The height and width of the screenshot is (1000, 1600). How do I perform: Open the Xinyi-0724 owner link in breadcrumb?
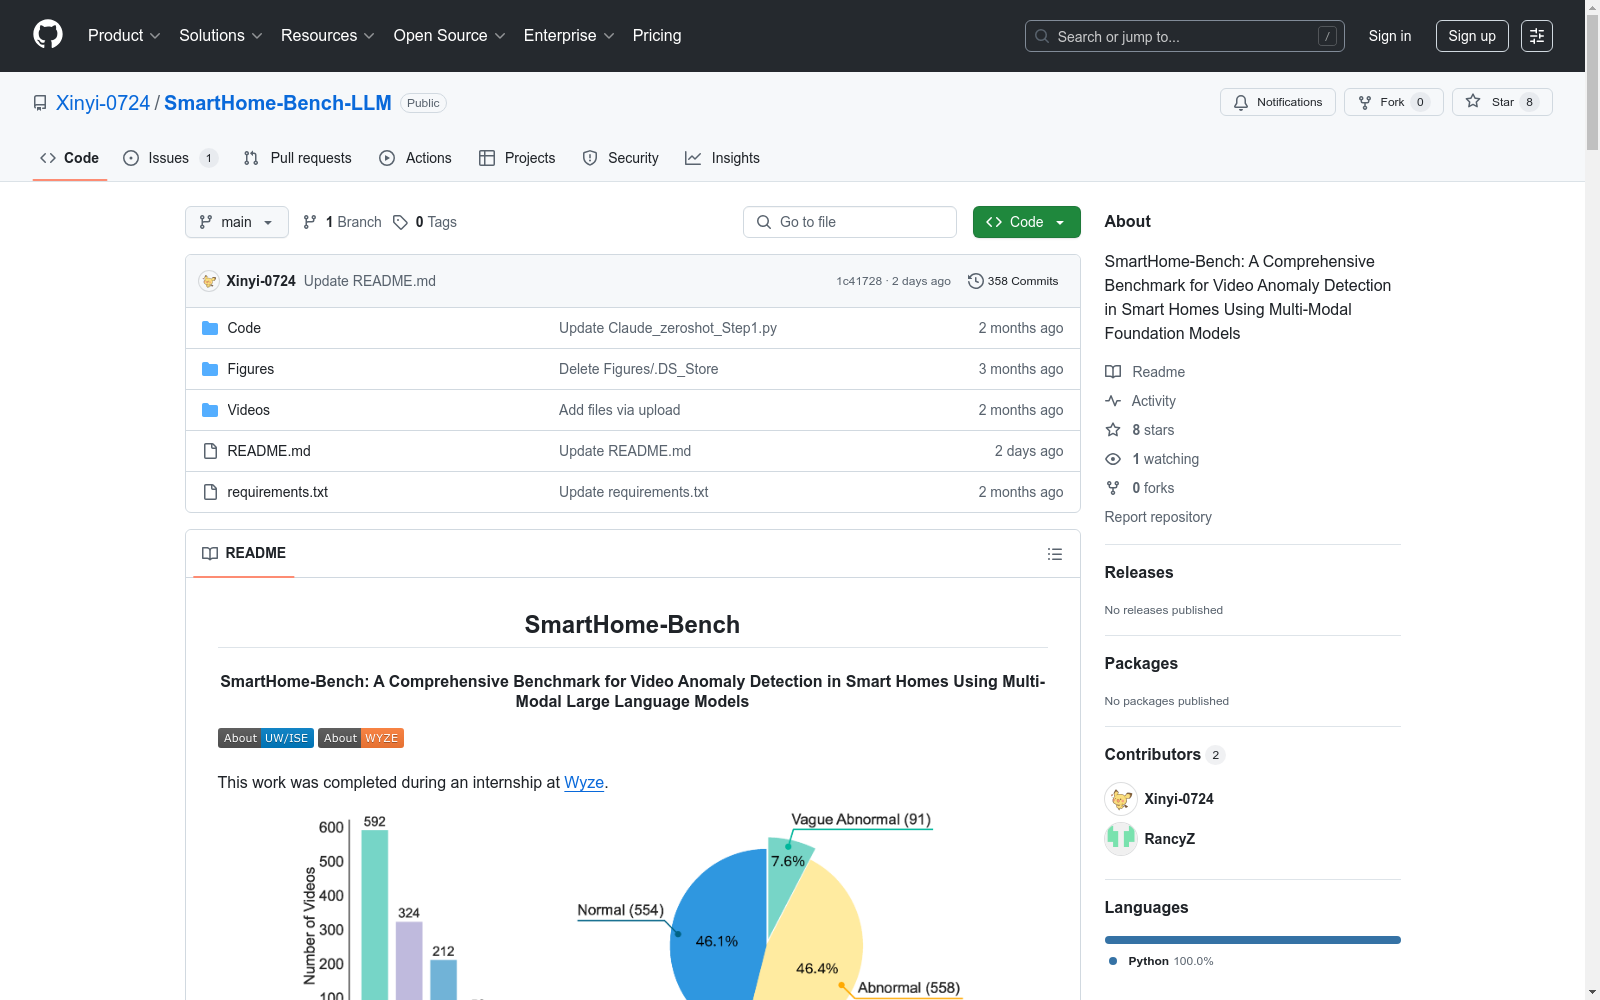[x=103, y=103]
